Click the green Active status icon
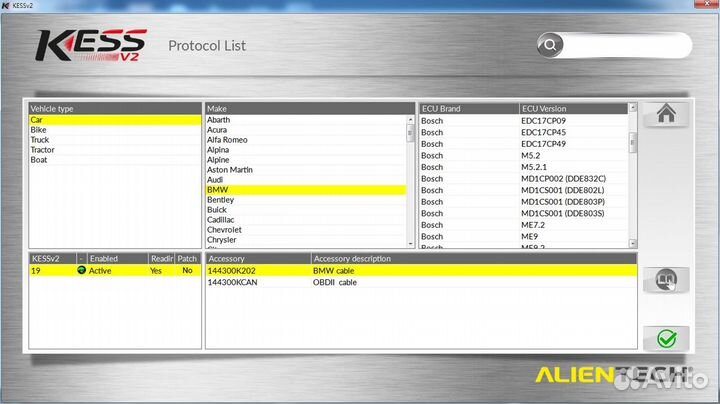This screenshot has height=404, width=720. (x=81, y=270)
